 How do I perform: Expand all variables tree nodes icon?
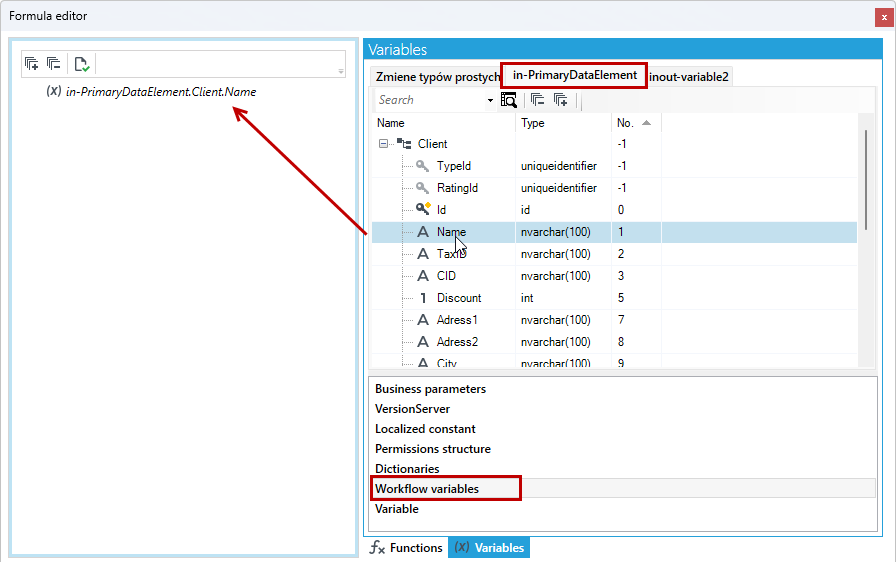[x=561, y=100]
